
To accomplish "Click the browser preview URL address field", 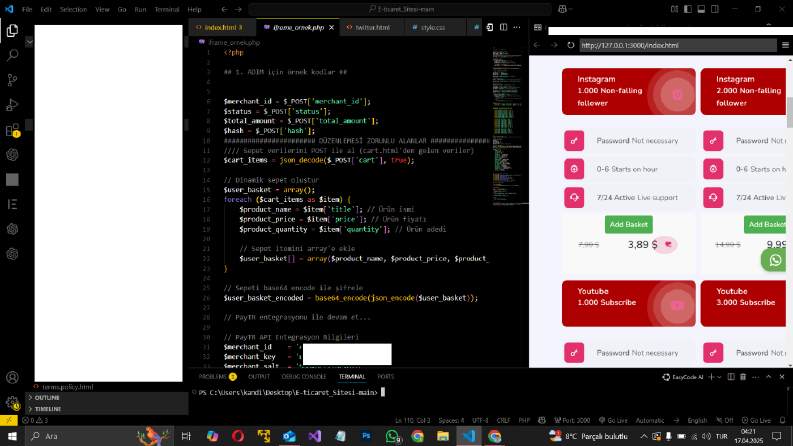I will (x=678, y=45).
